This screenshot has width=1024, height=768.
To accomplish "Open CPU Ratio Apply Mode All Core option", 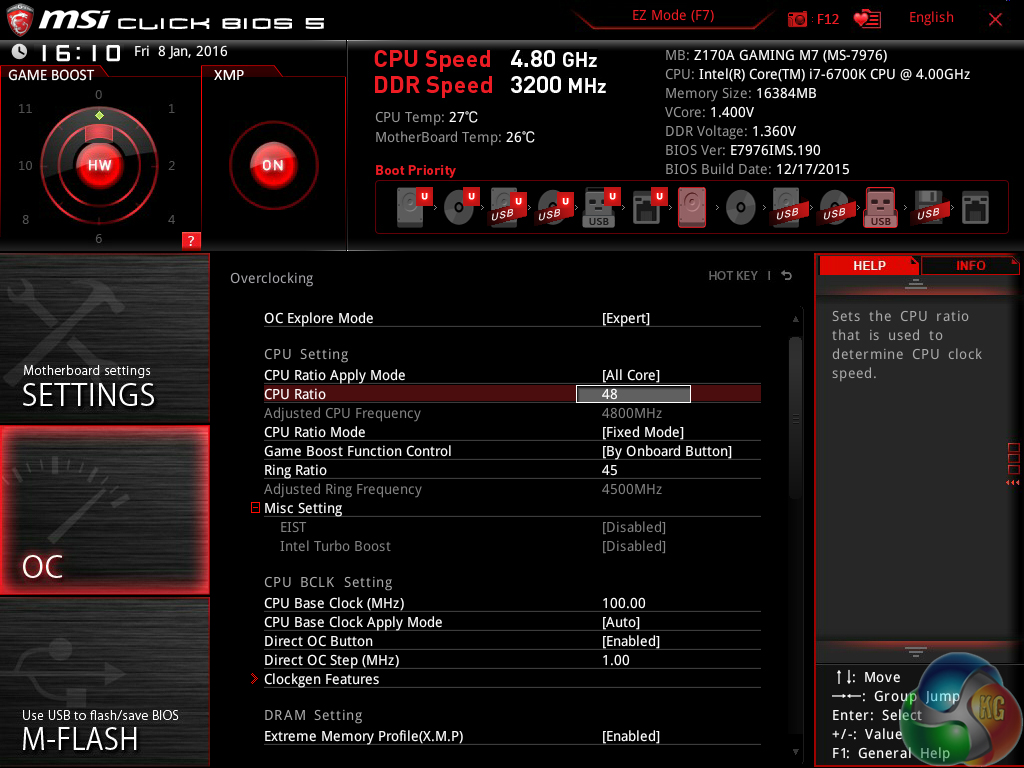I will [630, 375].
